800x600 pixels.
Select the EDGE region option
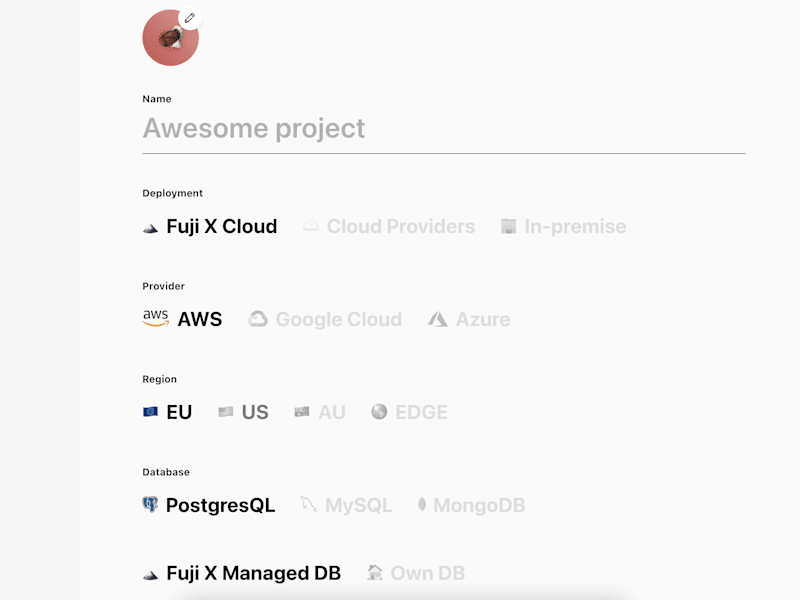[x=409, y=412]
